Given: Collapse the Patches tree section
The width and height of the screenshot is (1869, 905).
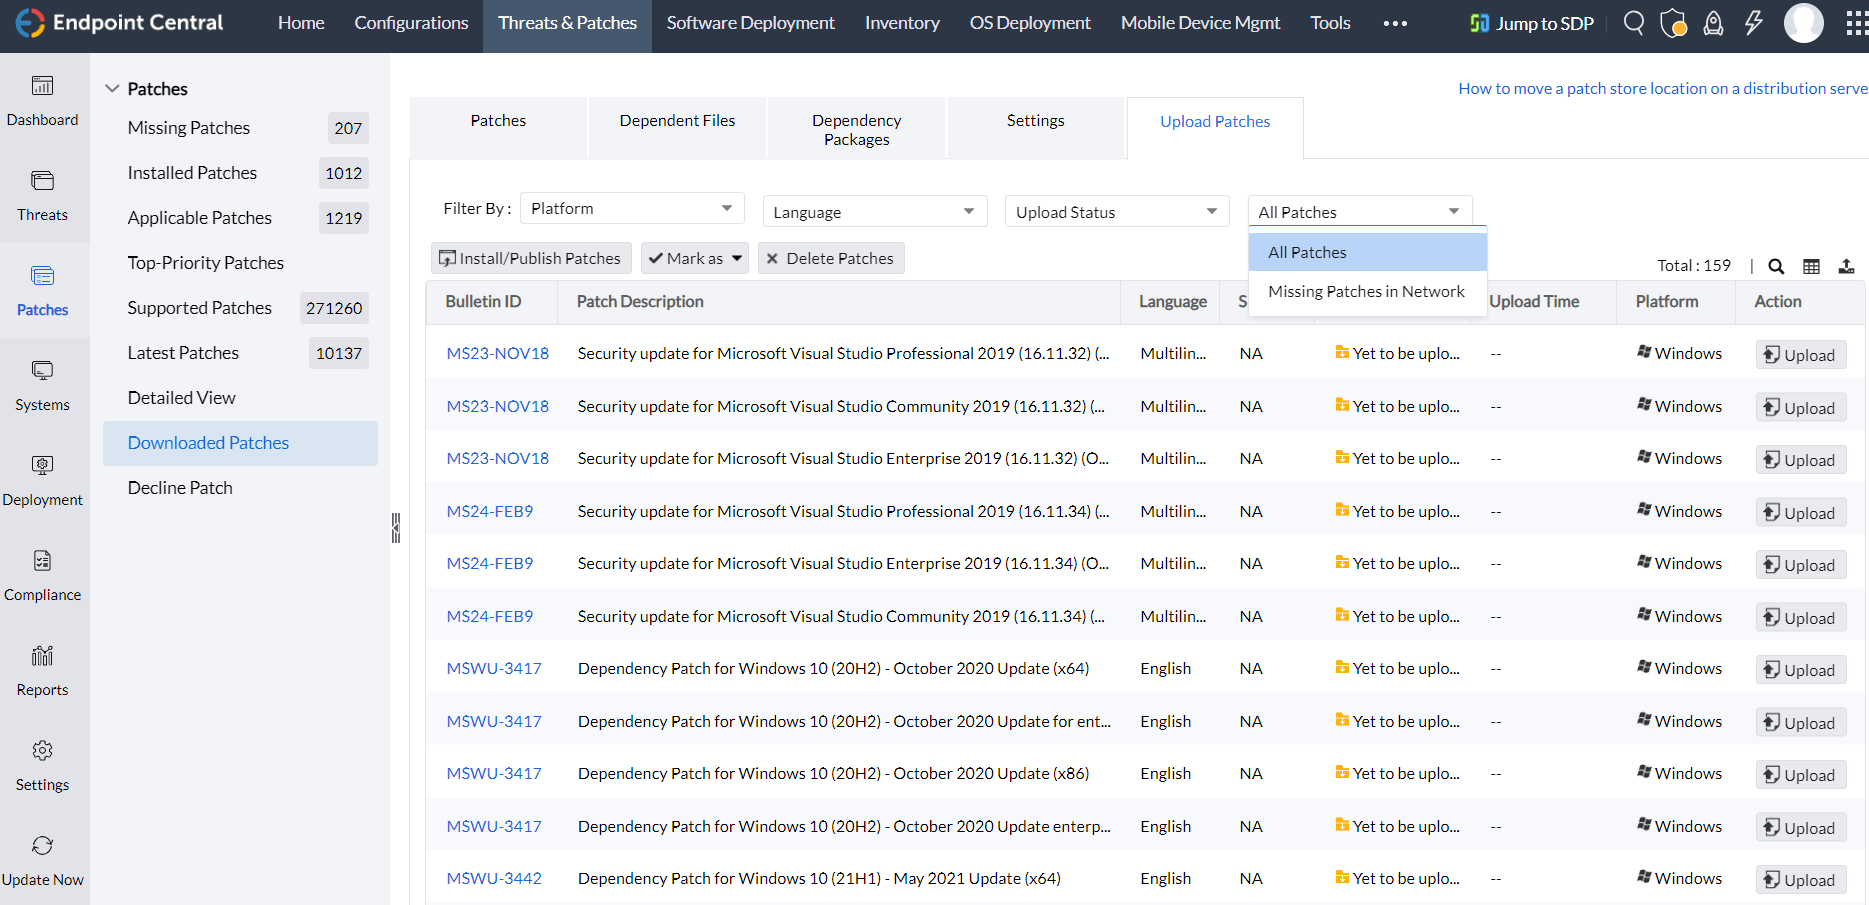Looking at the screenshot, I should (112, 89).
